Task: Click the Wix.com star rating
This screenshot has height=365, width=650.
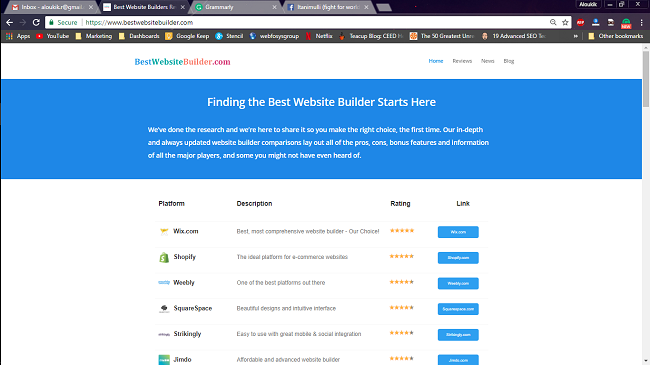Action: [x=402, y=231]
